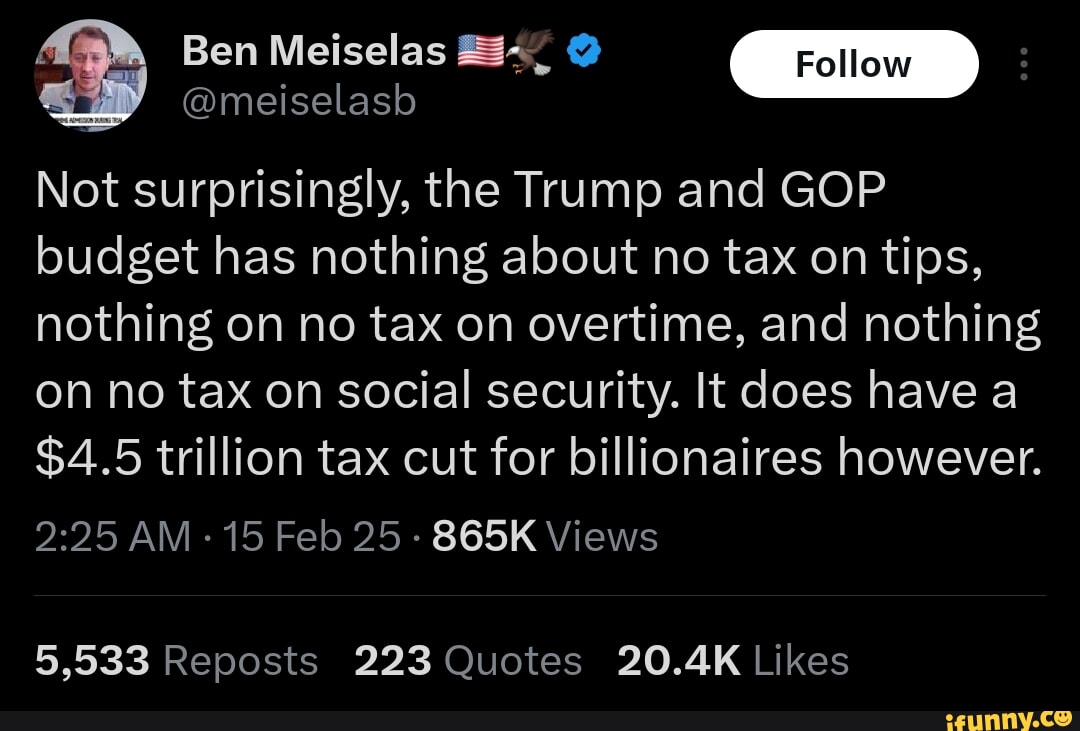View the 223 Quotes list

(x=468, y=660)
